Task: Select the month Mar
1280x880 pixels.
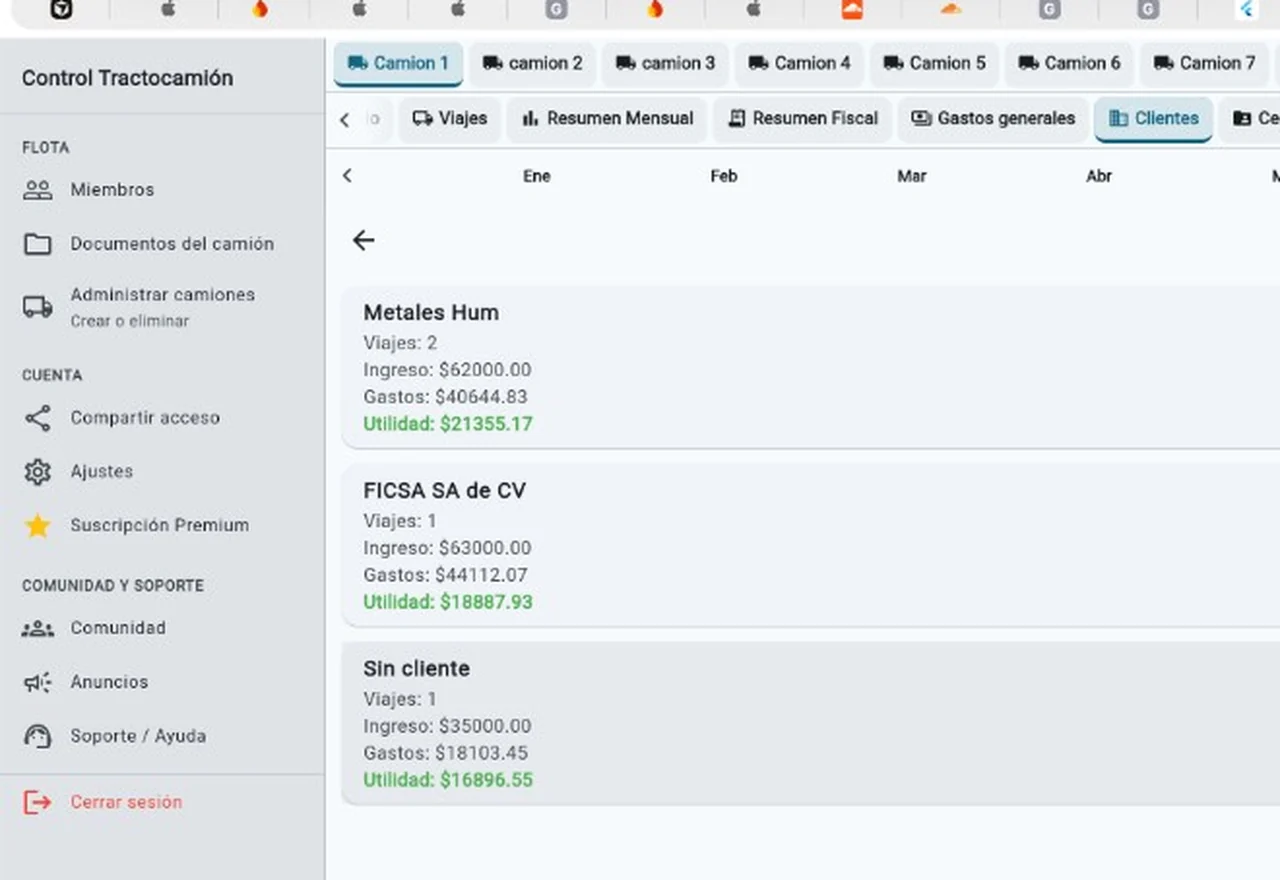Action: pyautogui.click(x=912, y=176)
